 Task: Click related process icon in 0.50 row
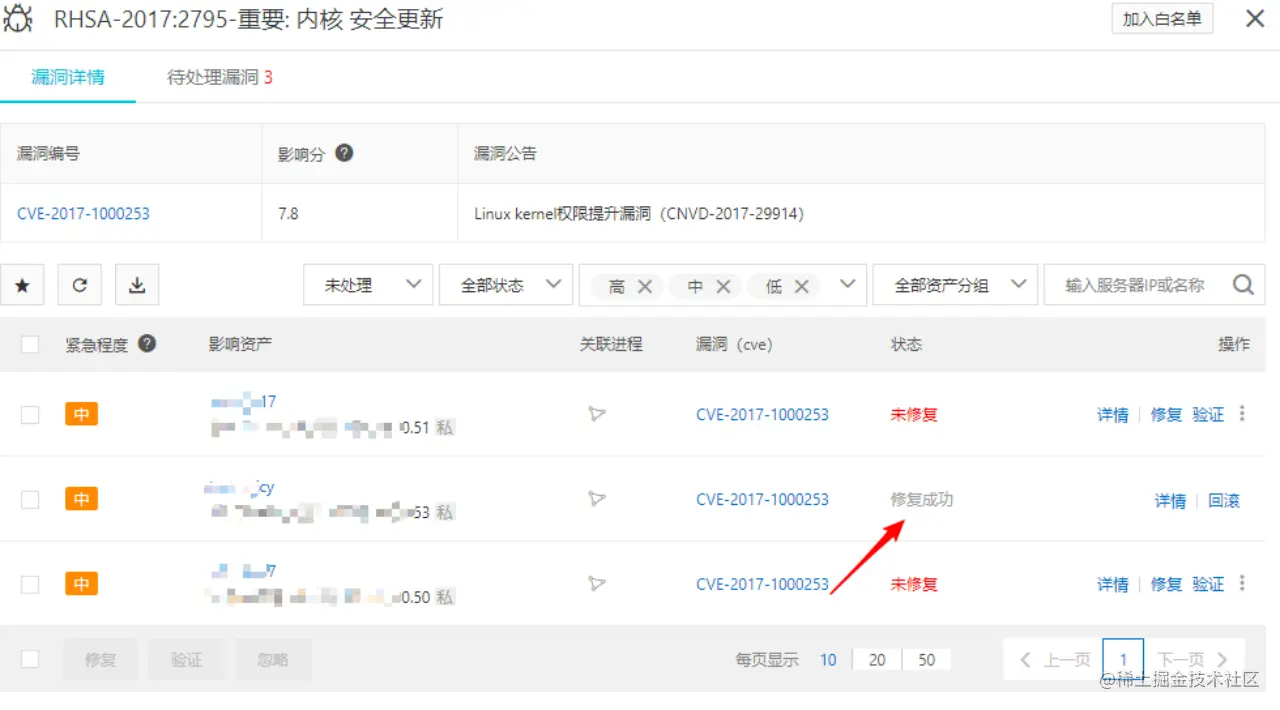tap(597, 584)
